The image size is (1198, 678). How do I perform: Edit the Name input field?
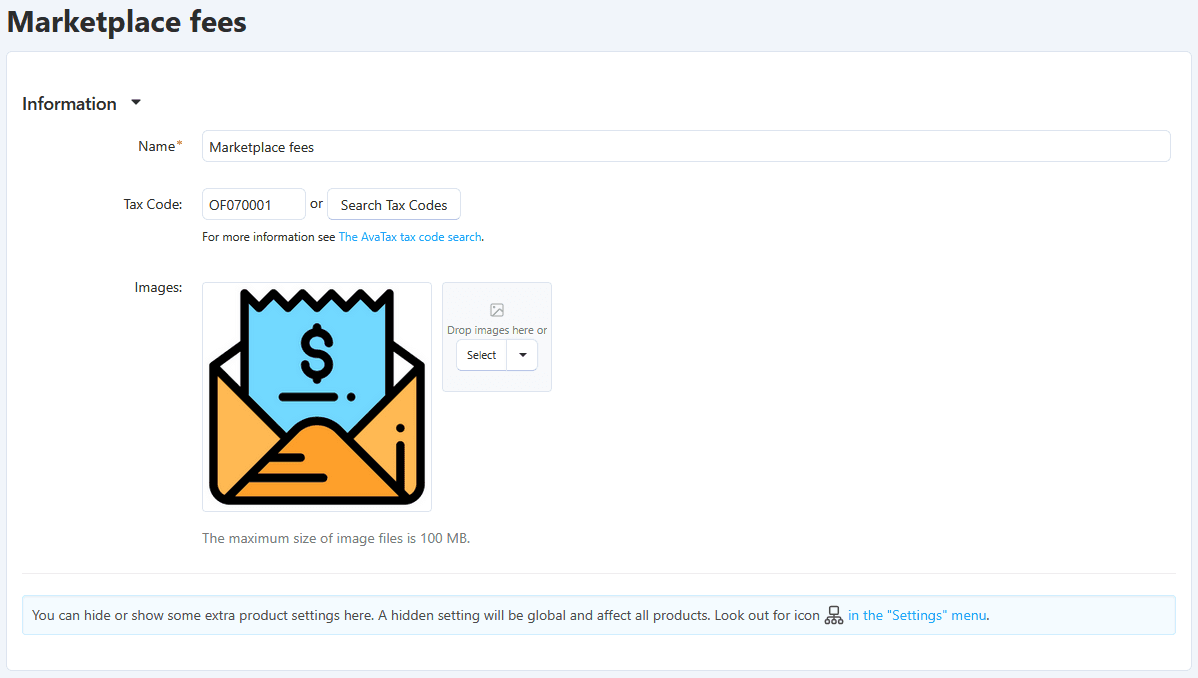pos(685,146)
